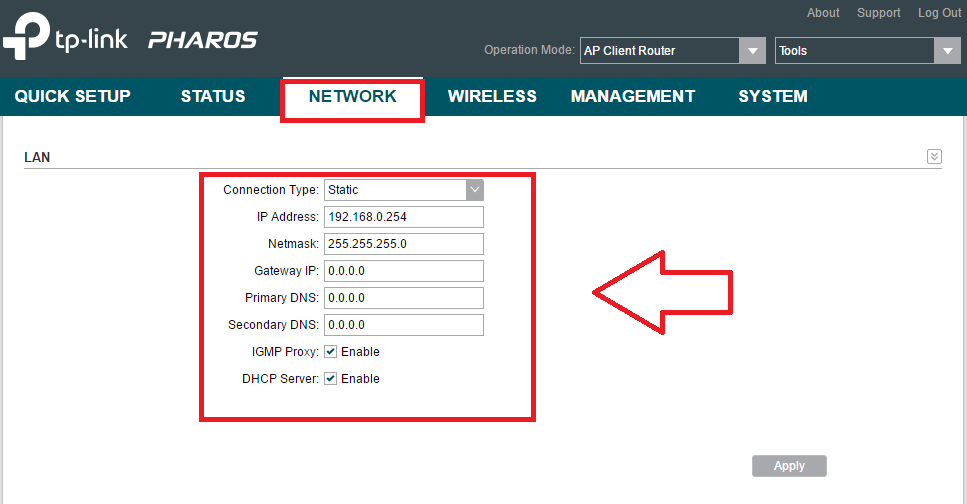967x504 pixels.
Task: Open the Connection Type dropdown
Action: coord(403,190)
